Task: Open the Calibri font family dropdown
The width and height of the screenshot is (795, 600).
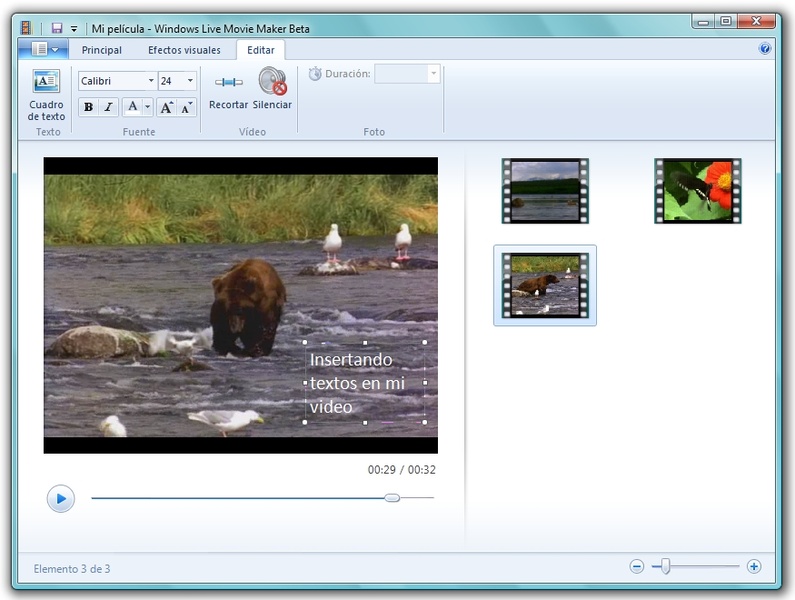Action: (x=151, y=81)
